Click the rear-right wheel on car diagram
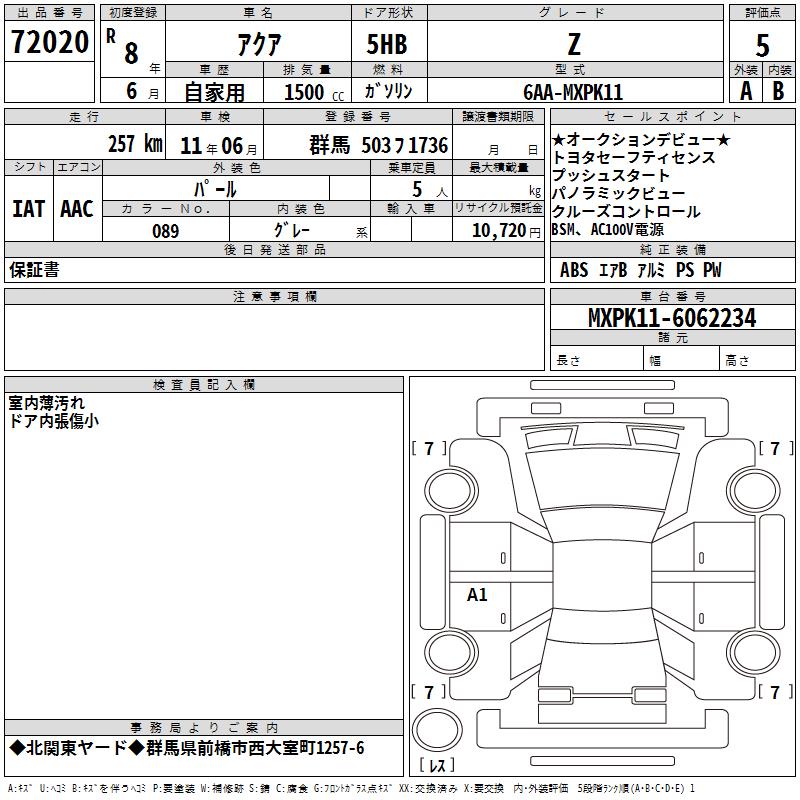The width and height of the screenshot is (800, 800). [754, 652]
